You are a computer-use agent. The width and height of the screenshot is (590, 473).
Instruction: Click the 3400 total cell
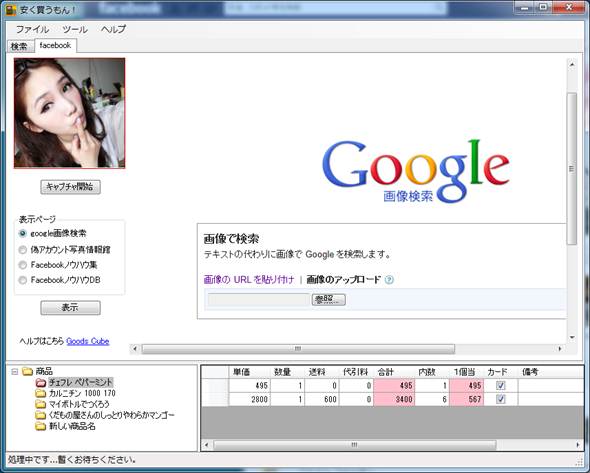(394, 399)
